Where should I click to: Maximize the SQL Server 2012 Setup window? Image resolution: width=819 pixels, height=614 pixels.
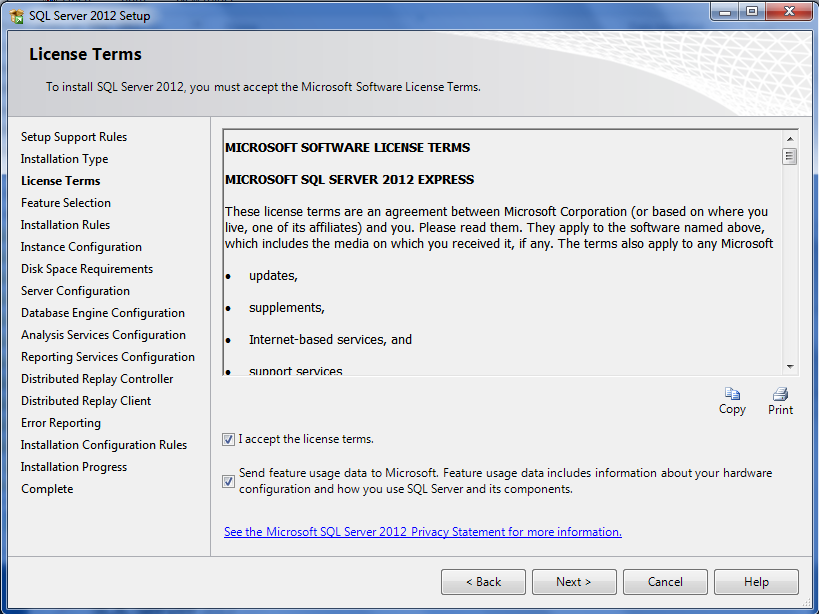point(752,11)
